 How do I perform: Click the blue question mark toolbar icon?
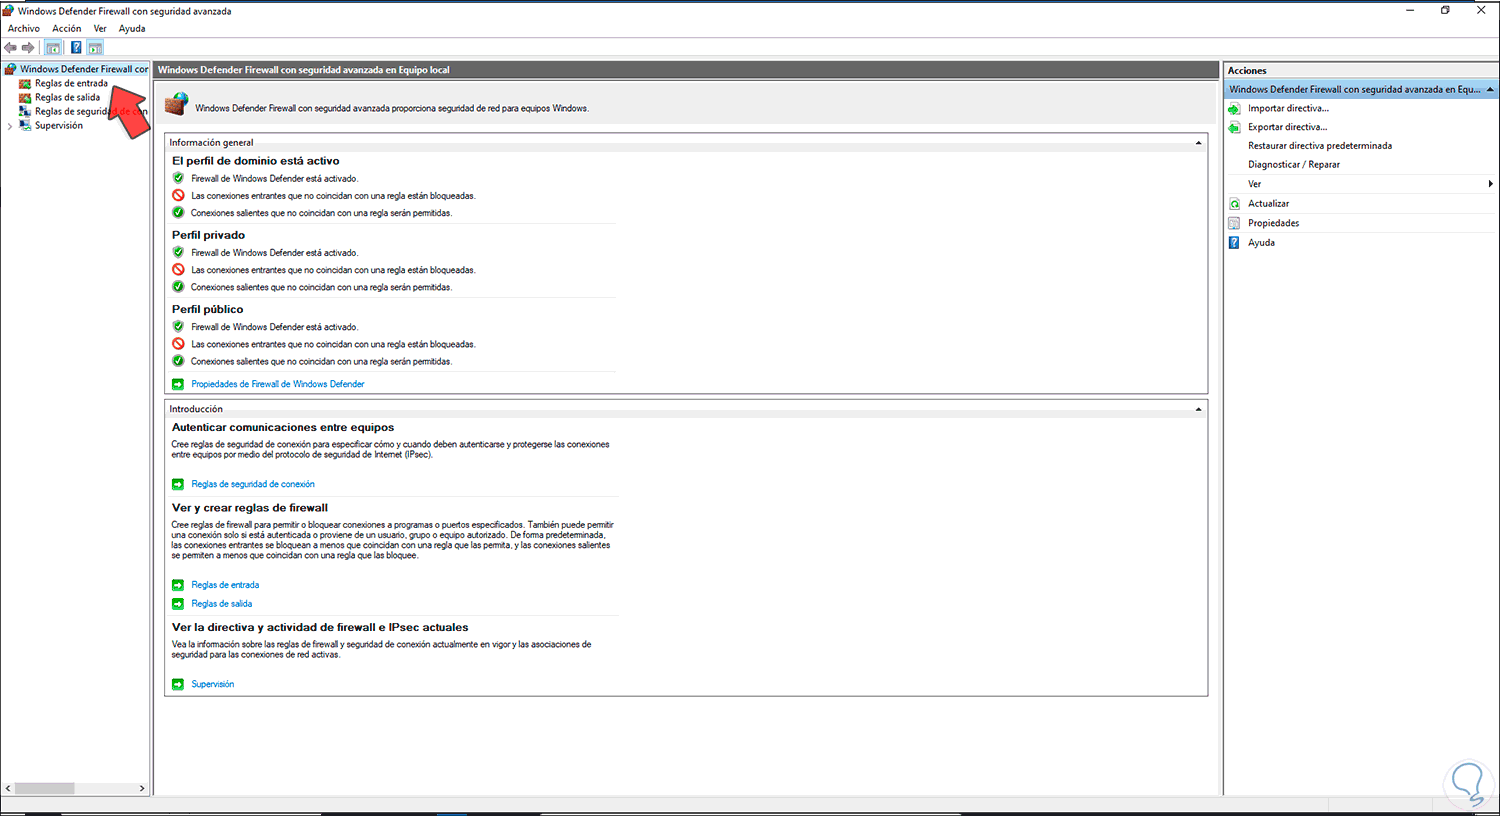(76, 47)
